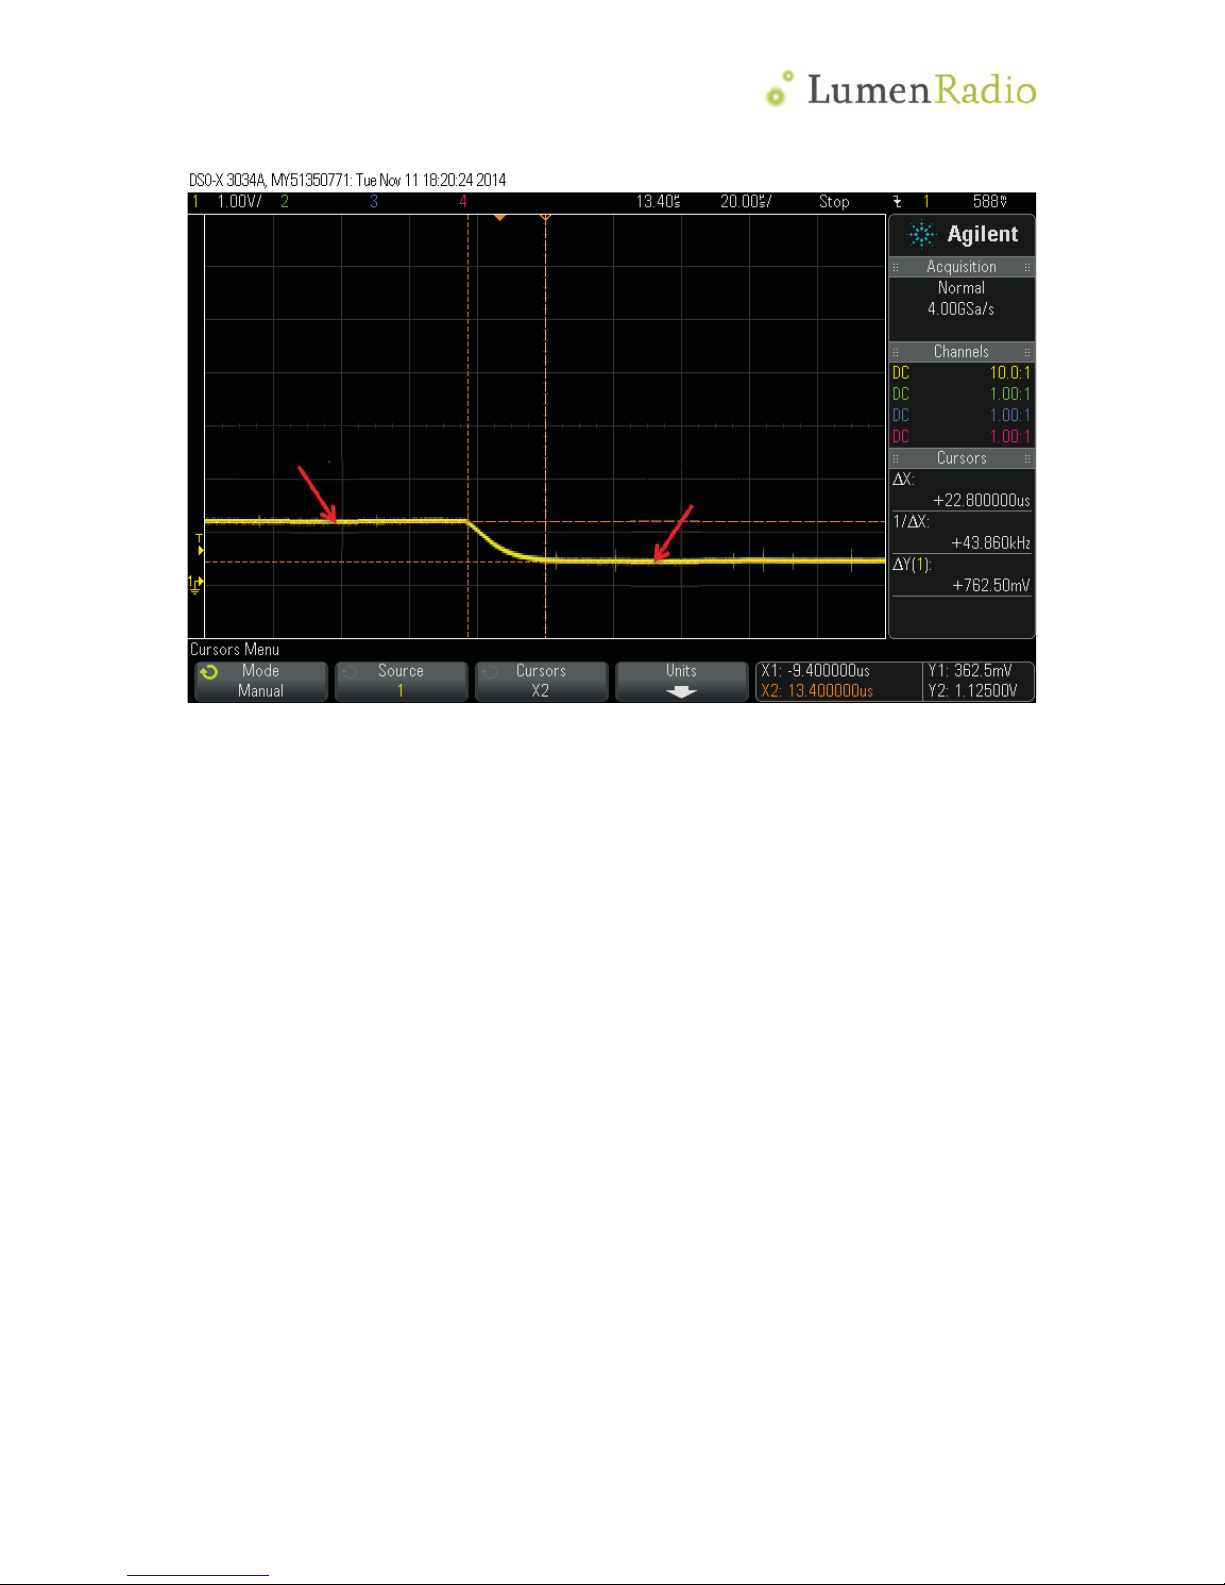Click the channel 1 ground reference marker
Viewport: 1225px width, 1585px height.
tap(195, 584)
